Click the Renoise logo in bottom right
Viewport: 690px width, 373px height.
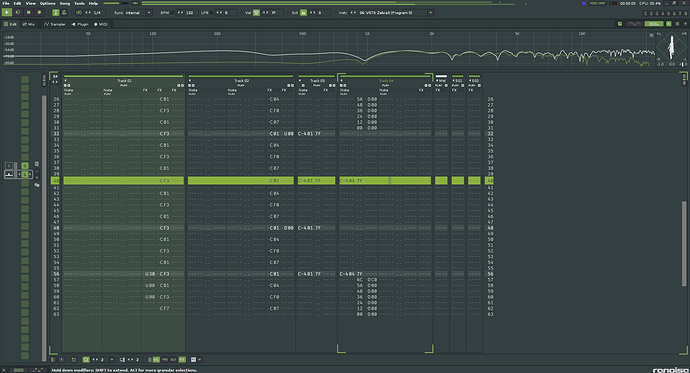point(670,370)
